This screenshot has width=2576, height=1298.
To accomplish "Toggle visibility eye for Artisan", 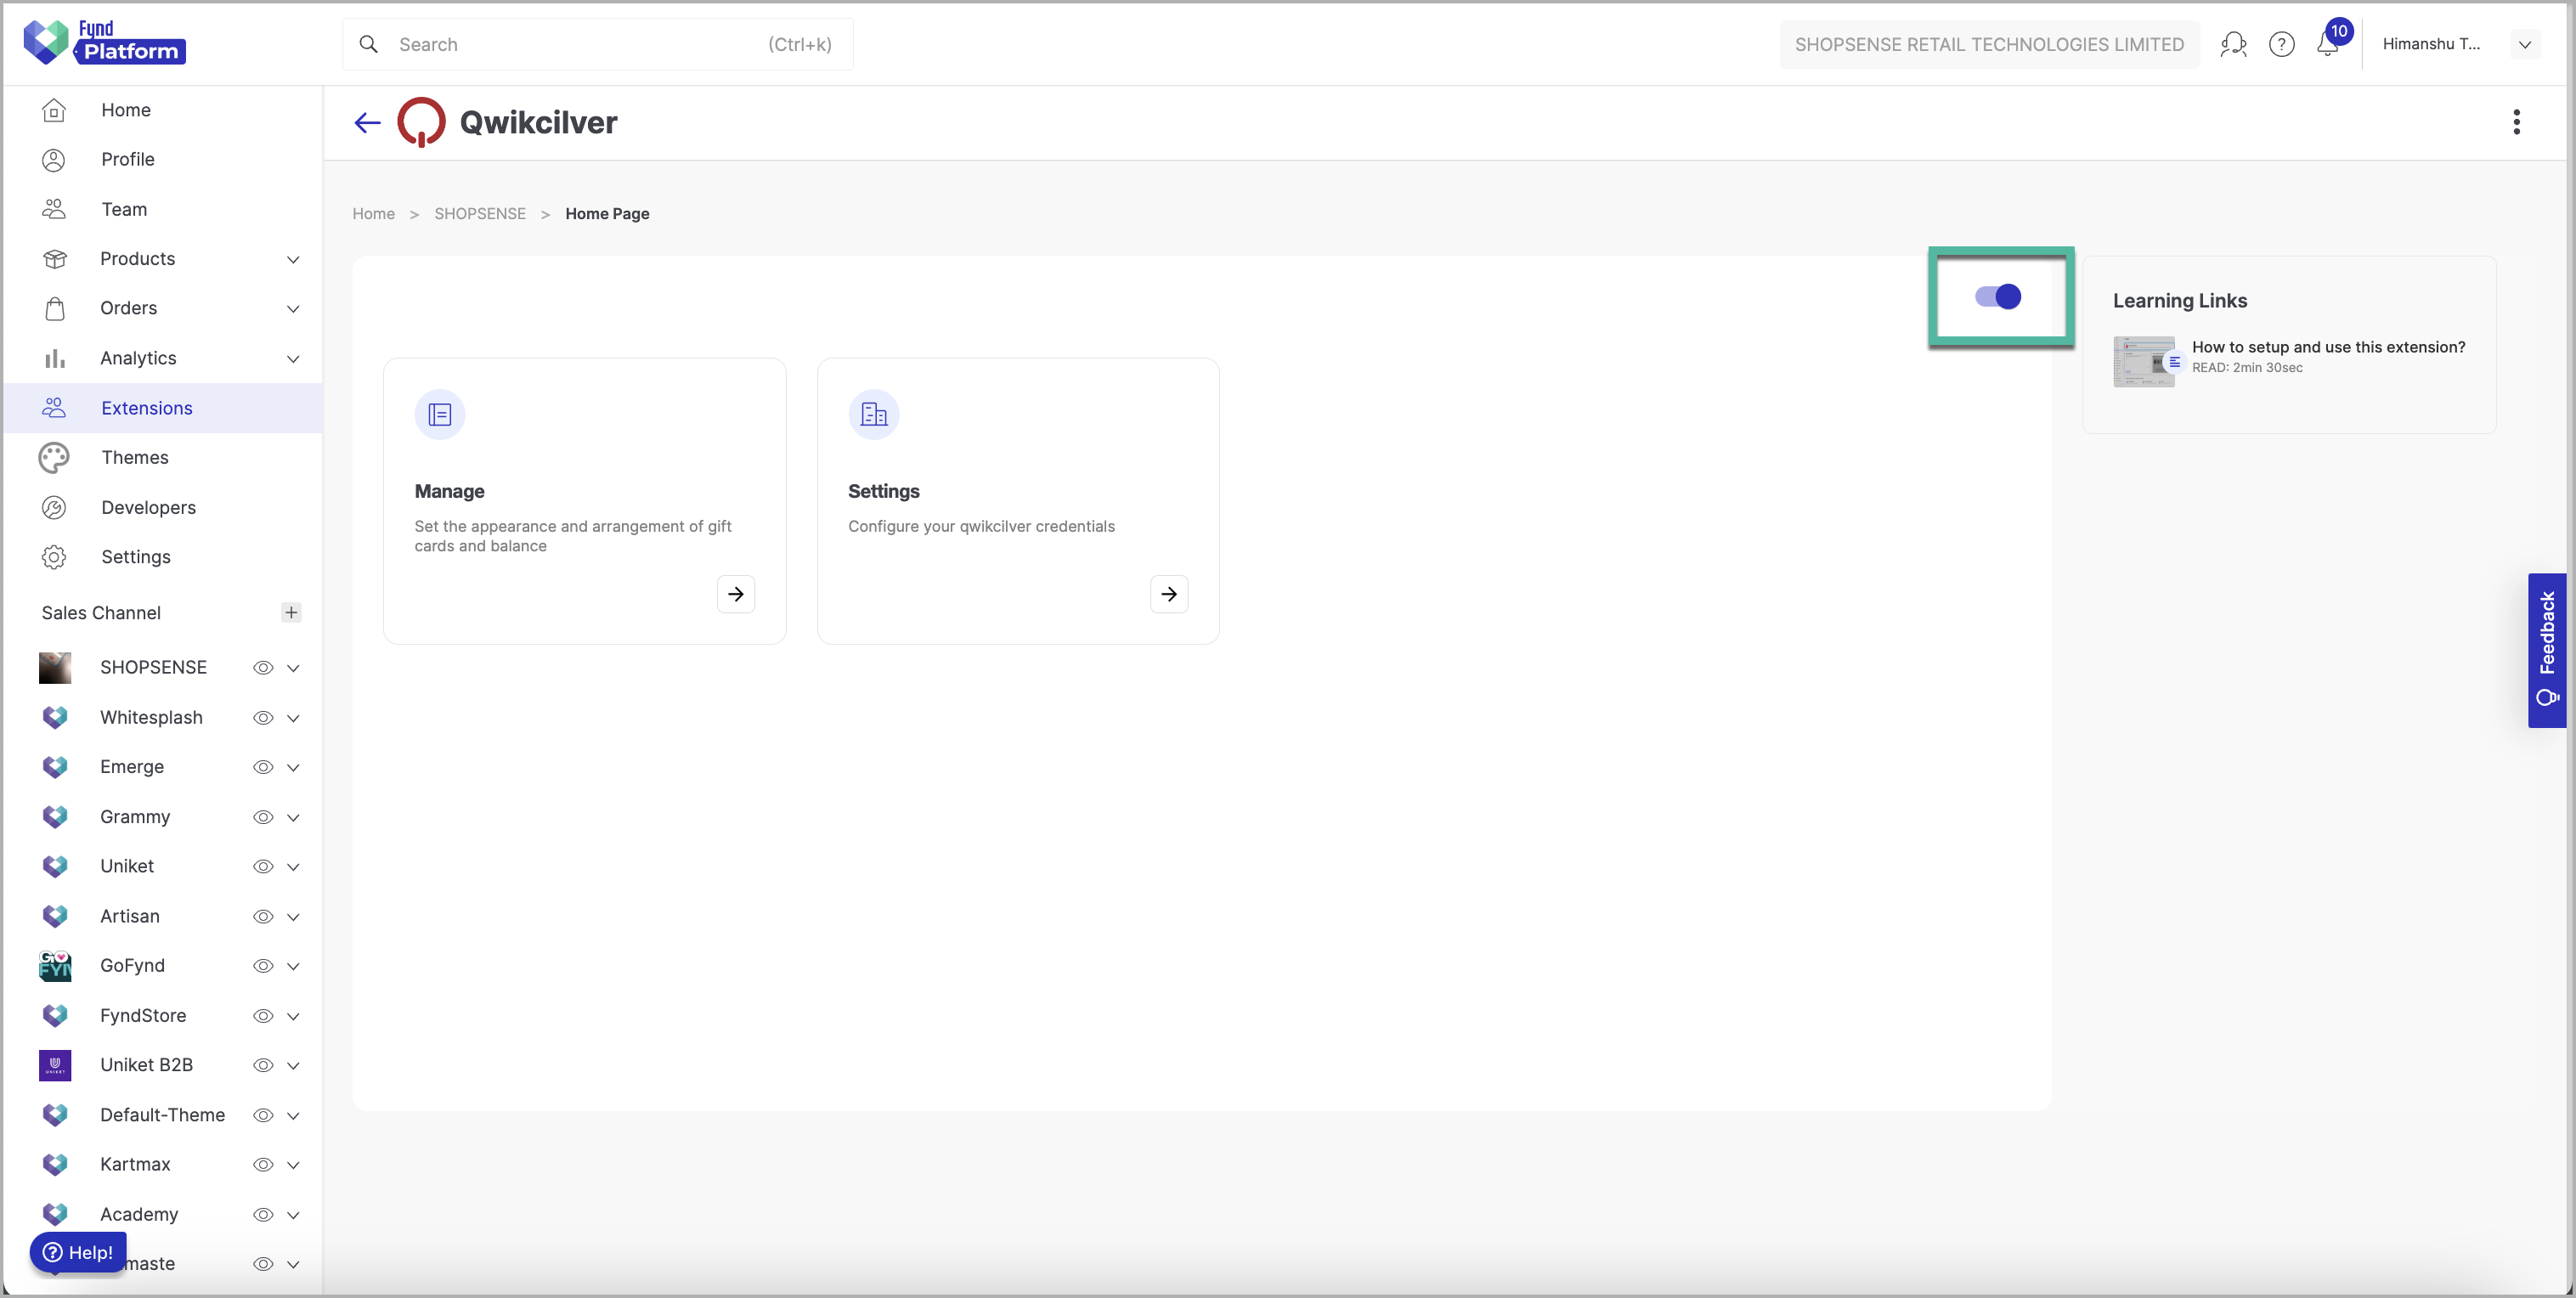I will [x=263, y=916].
